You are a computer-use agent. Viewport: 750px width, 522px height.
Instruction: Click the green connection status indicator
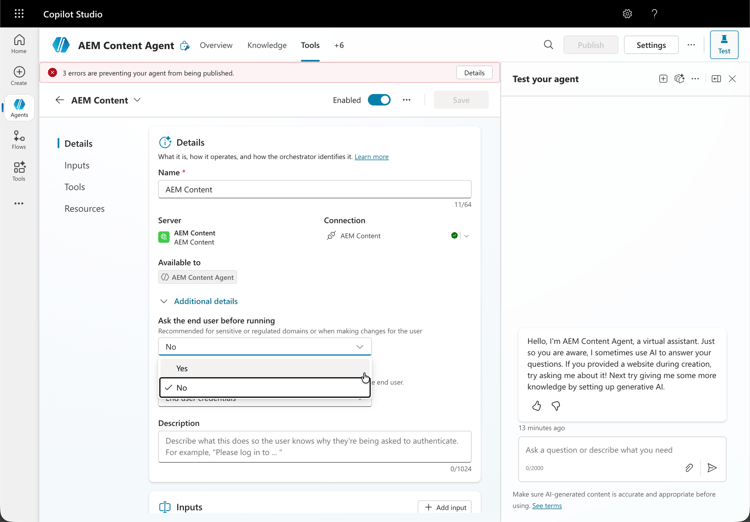454,235
